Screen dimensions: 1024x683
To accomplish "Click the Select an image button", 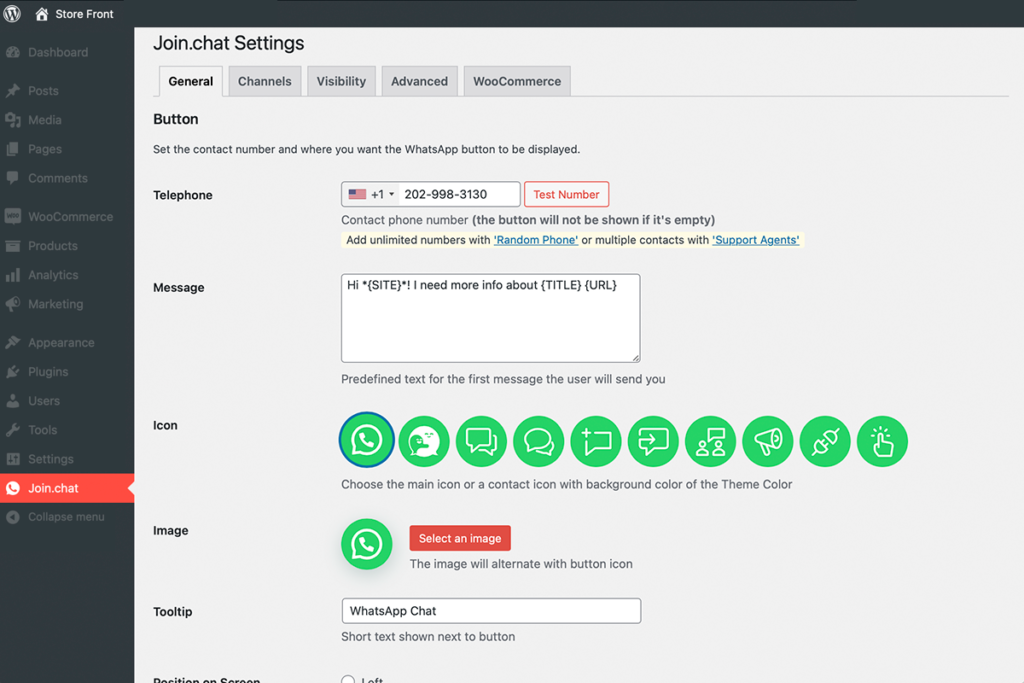I will (460, 538).
